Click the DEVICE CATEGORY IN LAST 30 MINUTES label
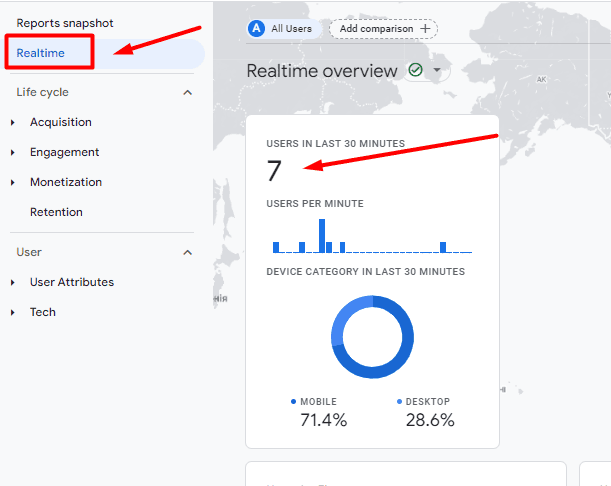 pos(366,272)
